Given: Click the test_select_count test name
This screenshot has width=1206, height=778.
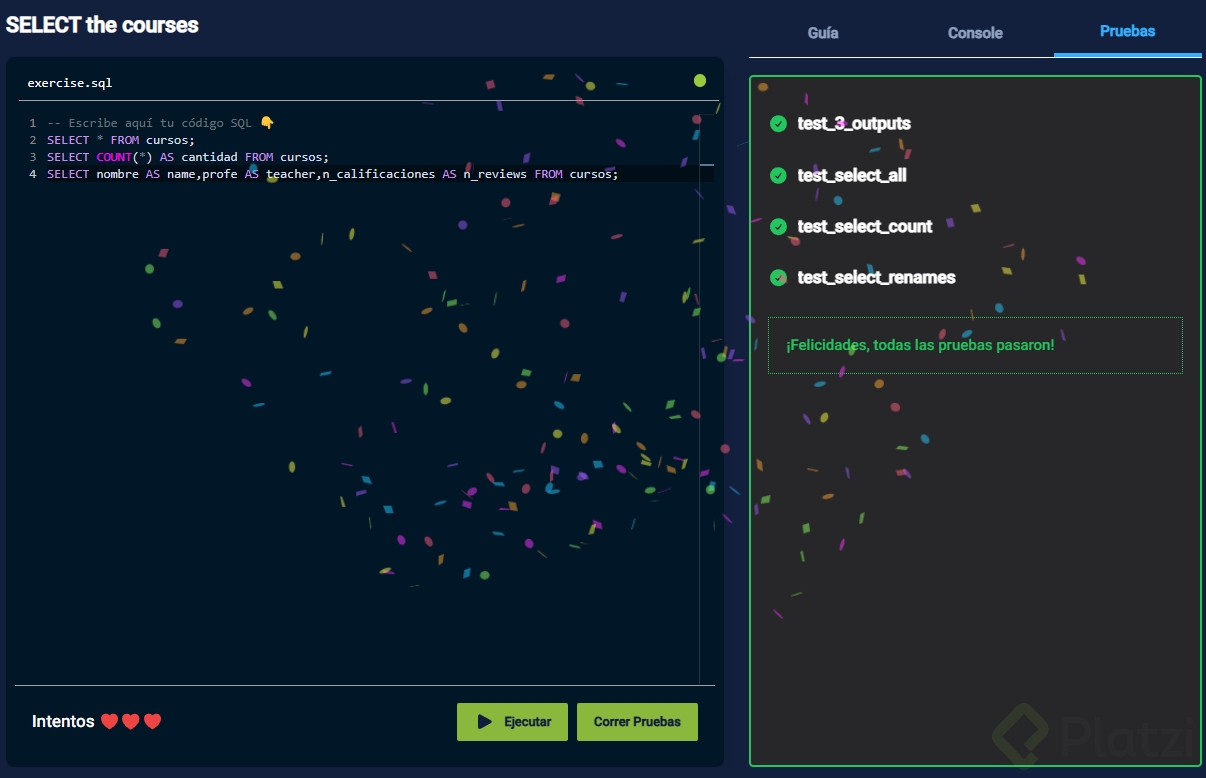Looking at the screenshot, I should tap(865, 227).
